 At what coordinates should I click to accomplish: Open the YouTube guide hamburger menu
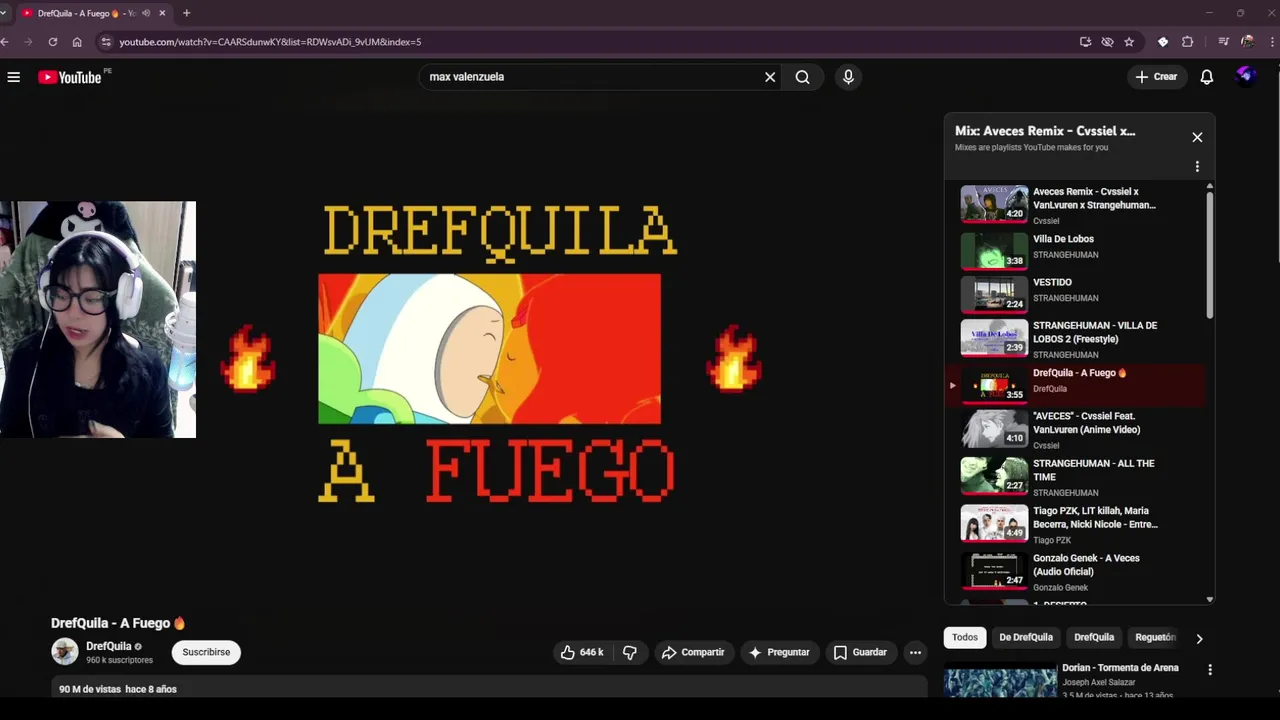pyautogui.click(x=14, y=77)
